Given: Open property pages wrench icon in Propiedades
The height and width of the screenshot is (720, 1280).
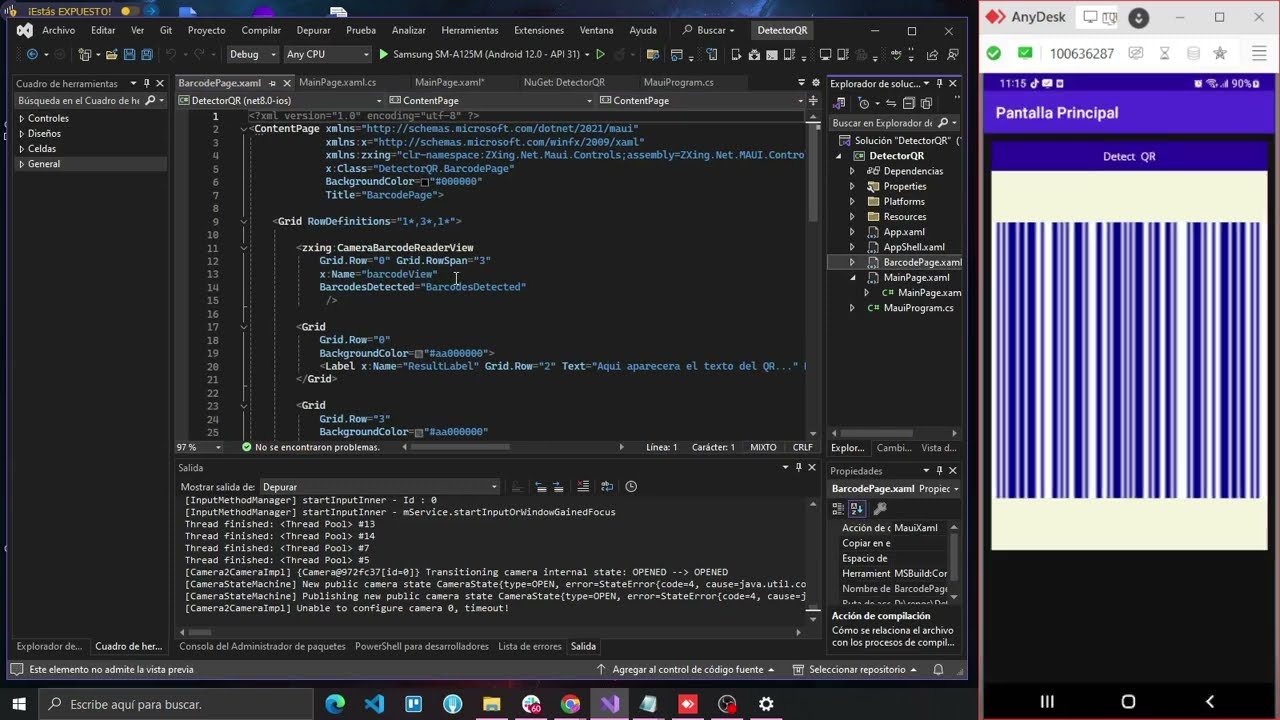Looking at the screenshot, I should [880, 508].
